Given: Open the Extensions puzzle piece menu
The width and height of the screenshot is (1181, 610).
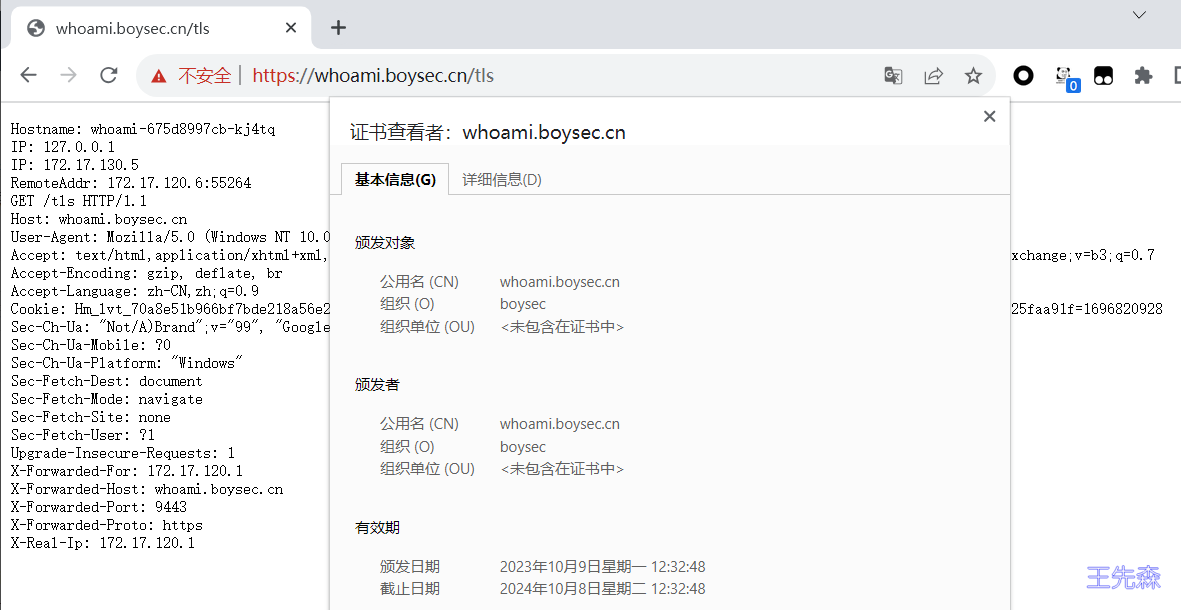Looking at the screenshot, I should 1143,76.
